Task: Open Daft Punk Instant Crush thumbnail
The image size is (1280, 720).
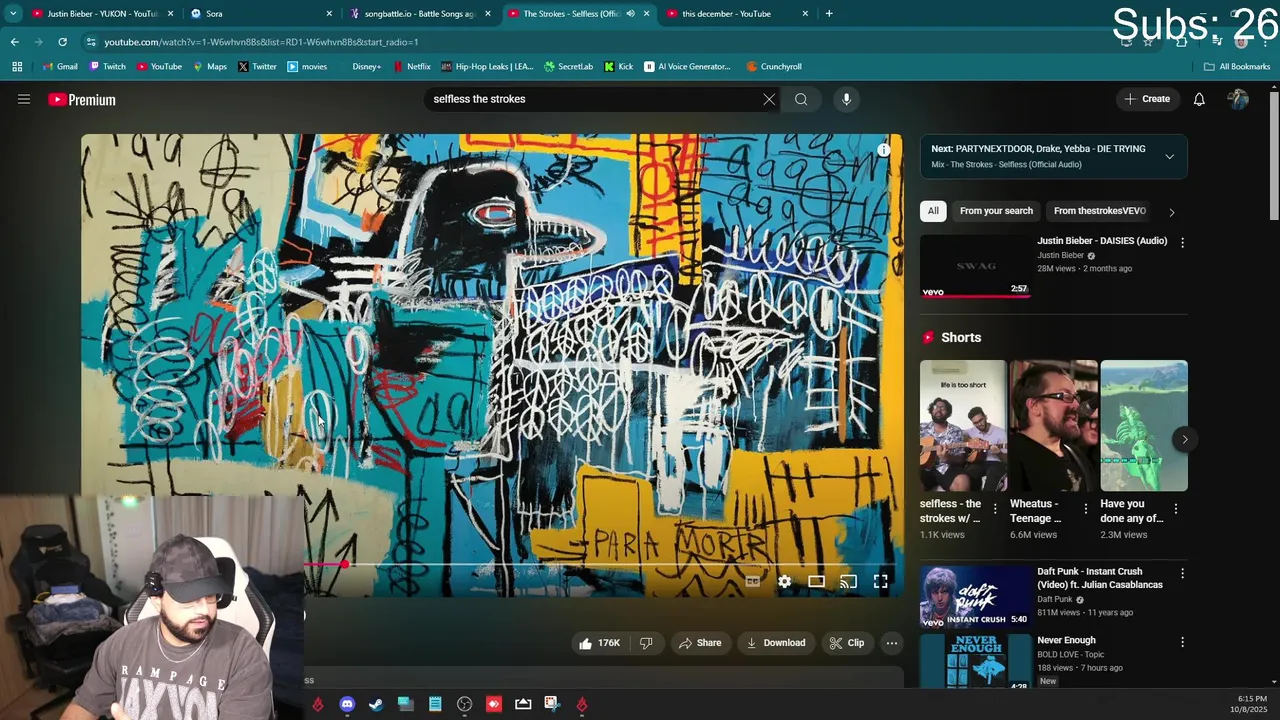Action: tap(976, 596)
